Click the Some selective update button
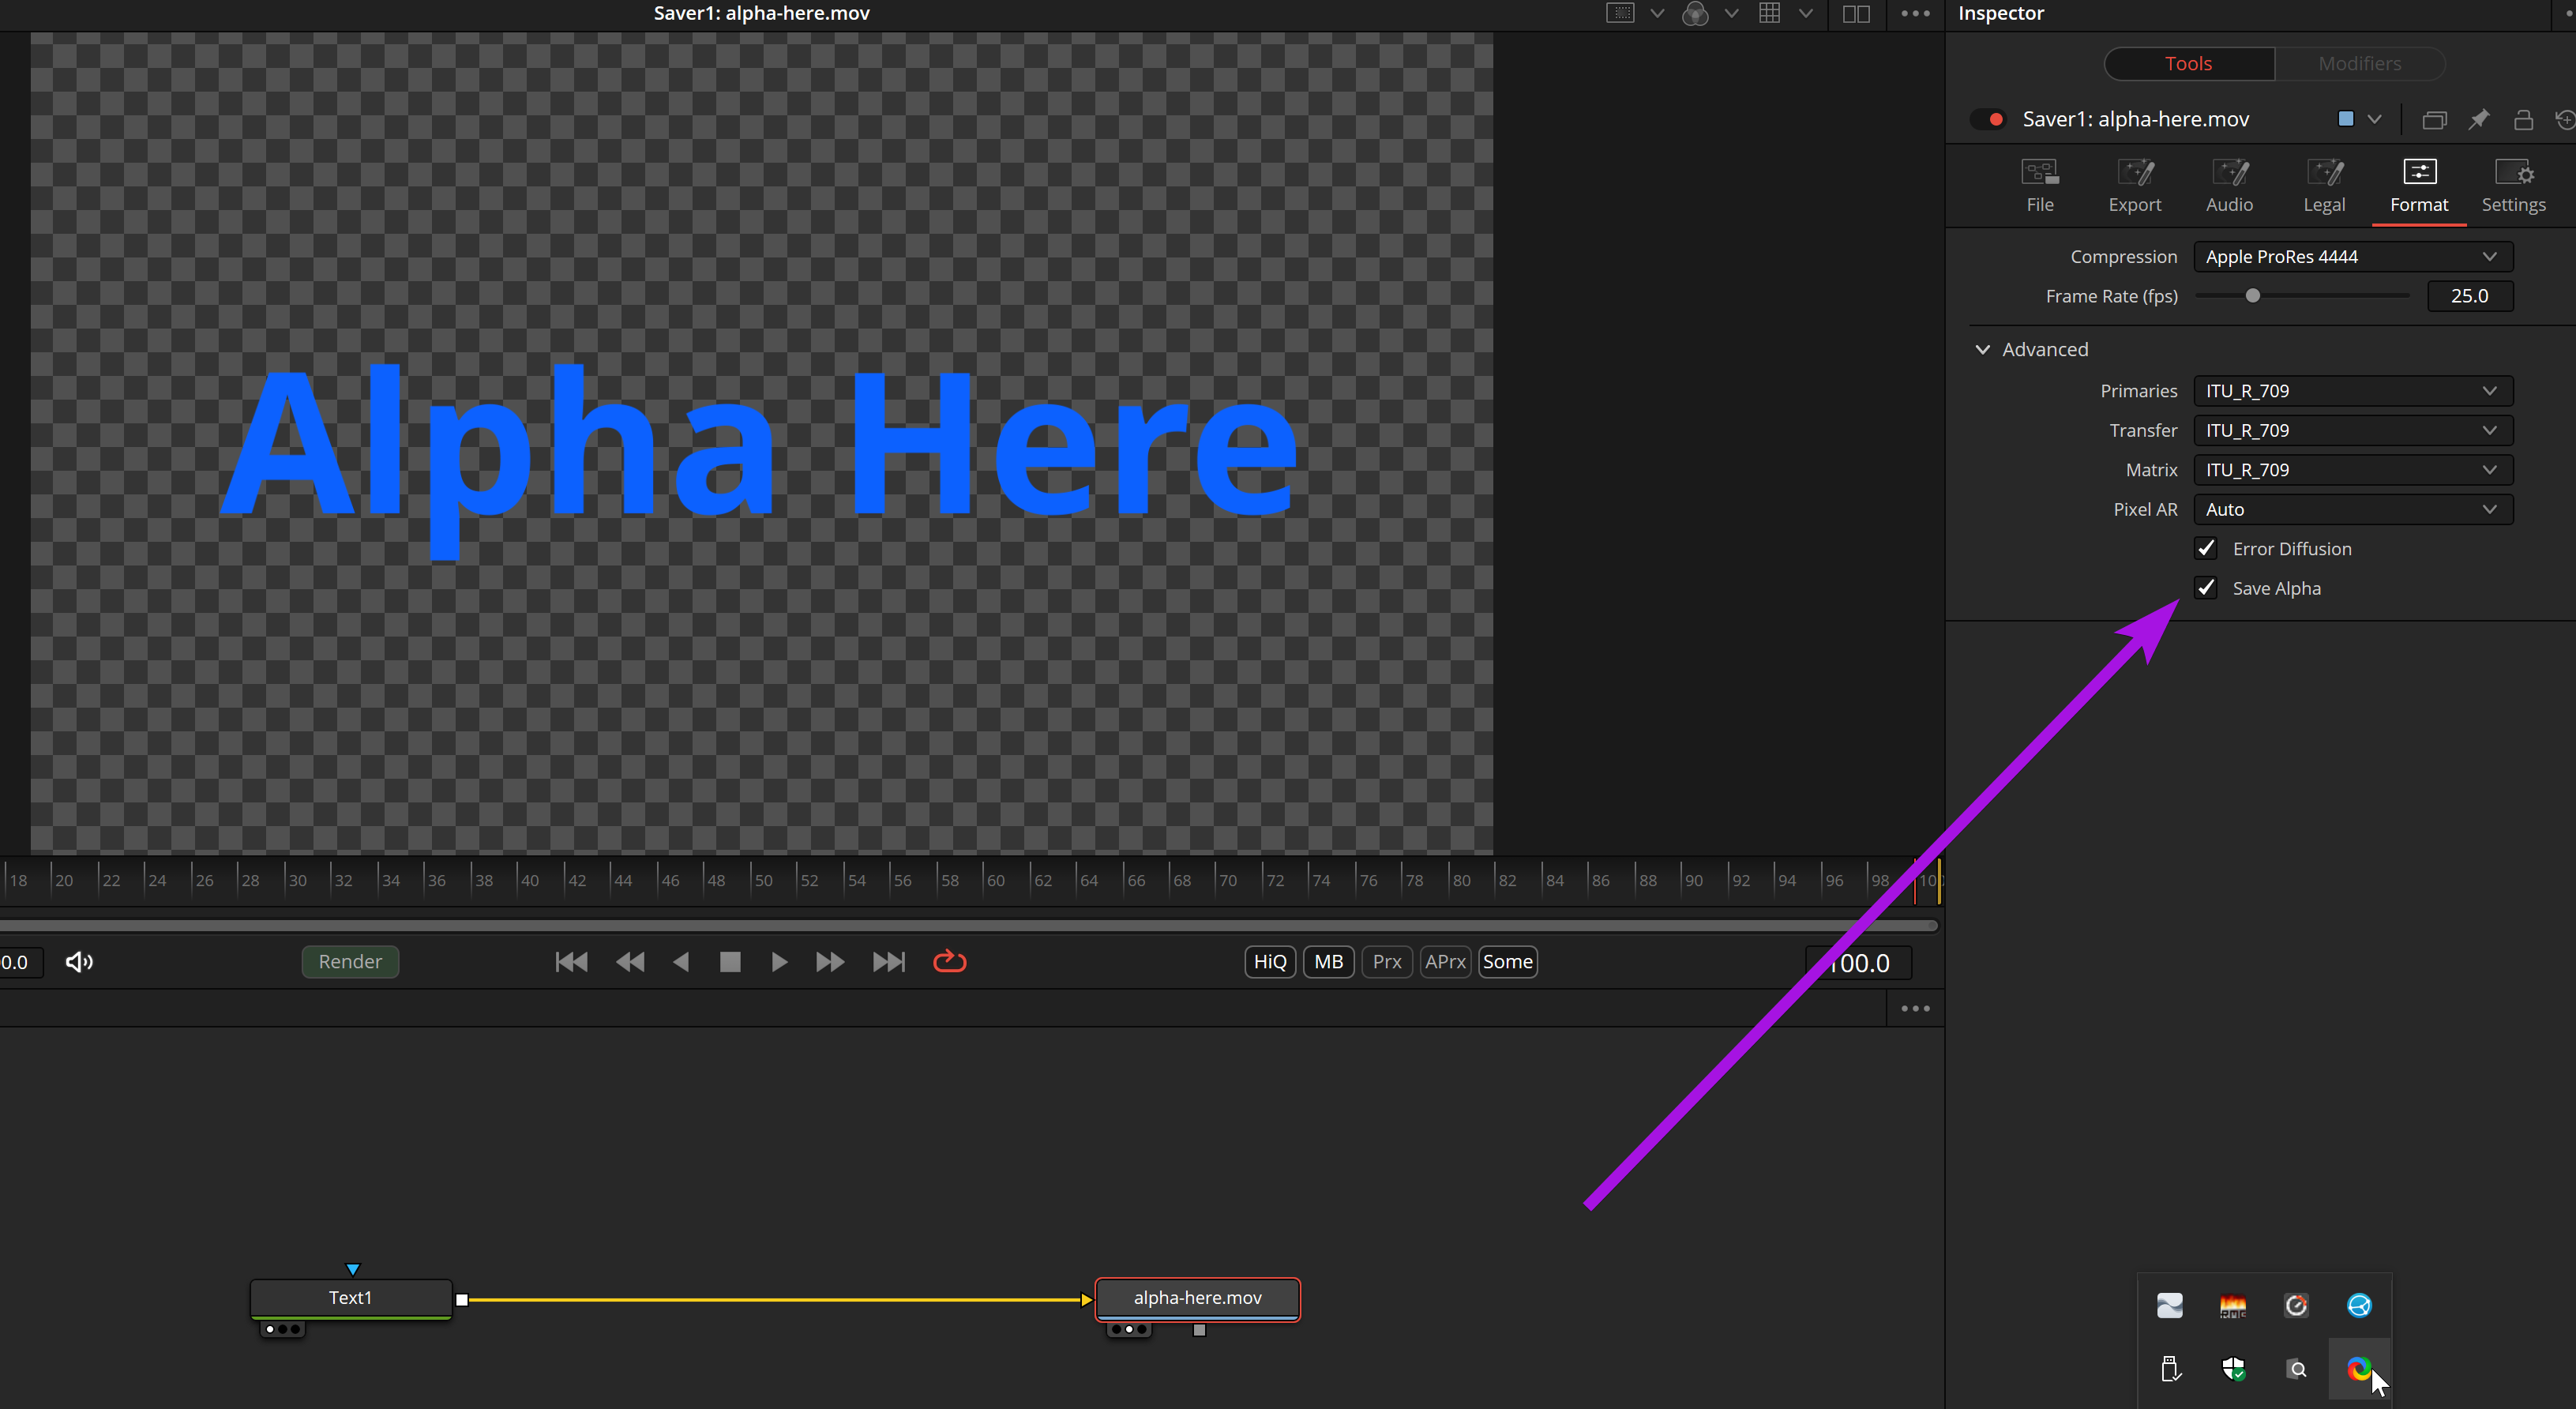The image size is (2576, 1409). 1507,962
